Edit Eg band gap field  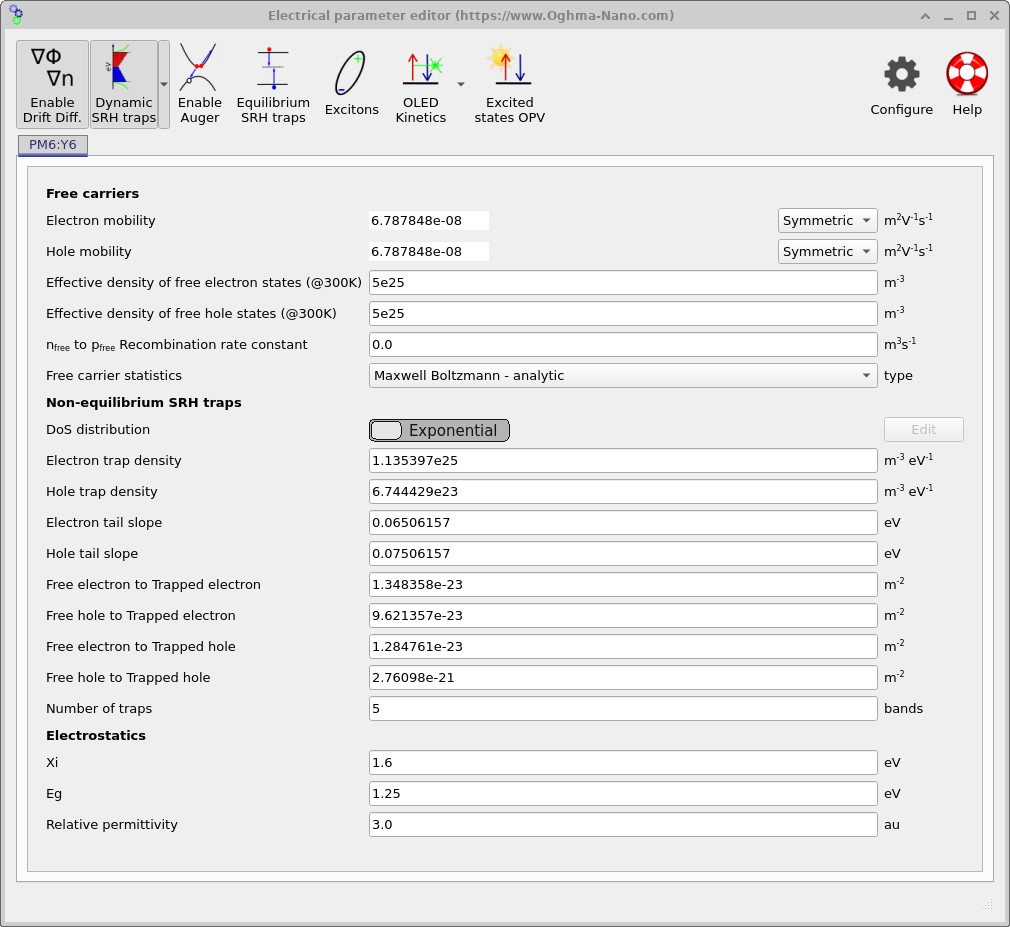(623, 794)
